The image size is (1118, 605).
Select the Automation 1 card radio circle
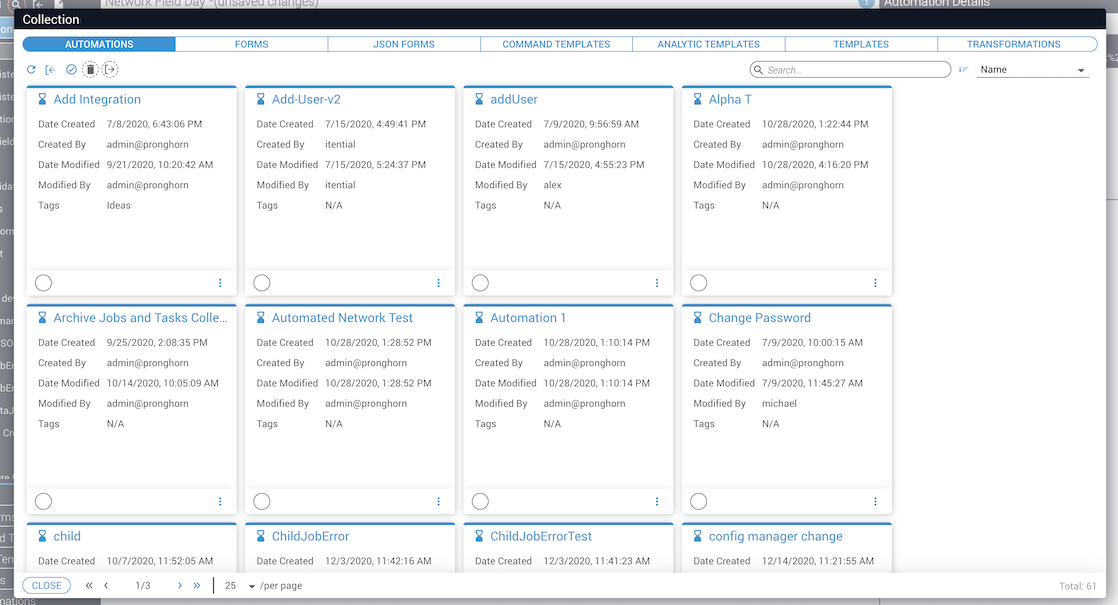(480, 502)
